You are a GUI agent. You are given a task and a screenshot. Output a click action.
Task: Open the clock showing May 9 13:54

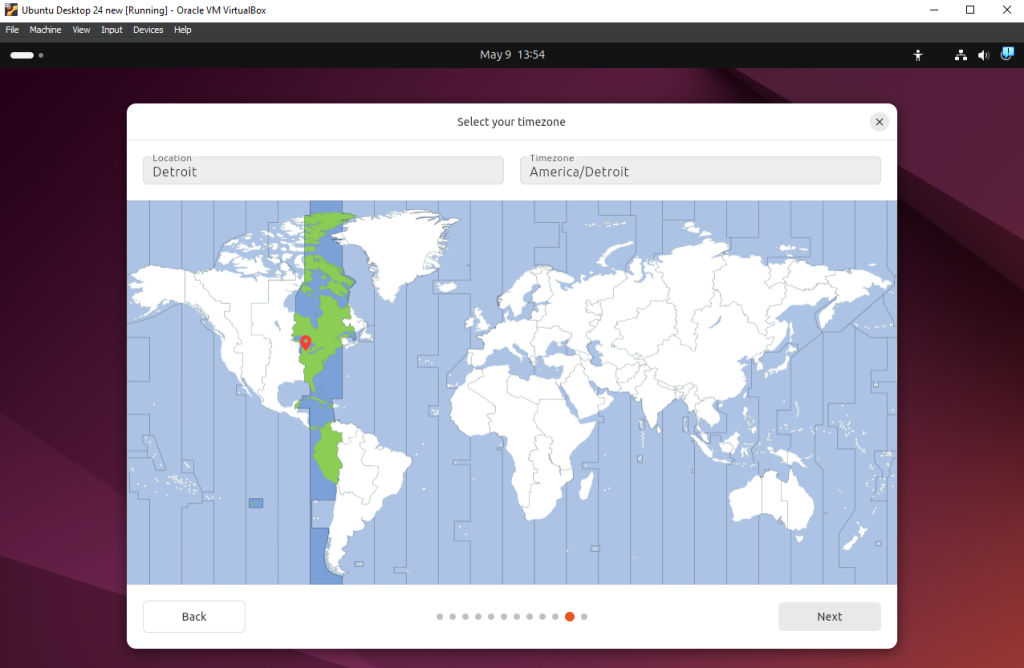click(512, 55)
